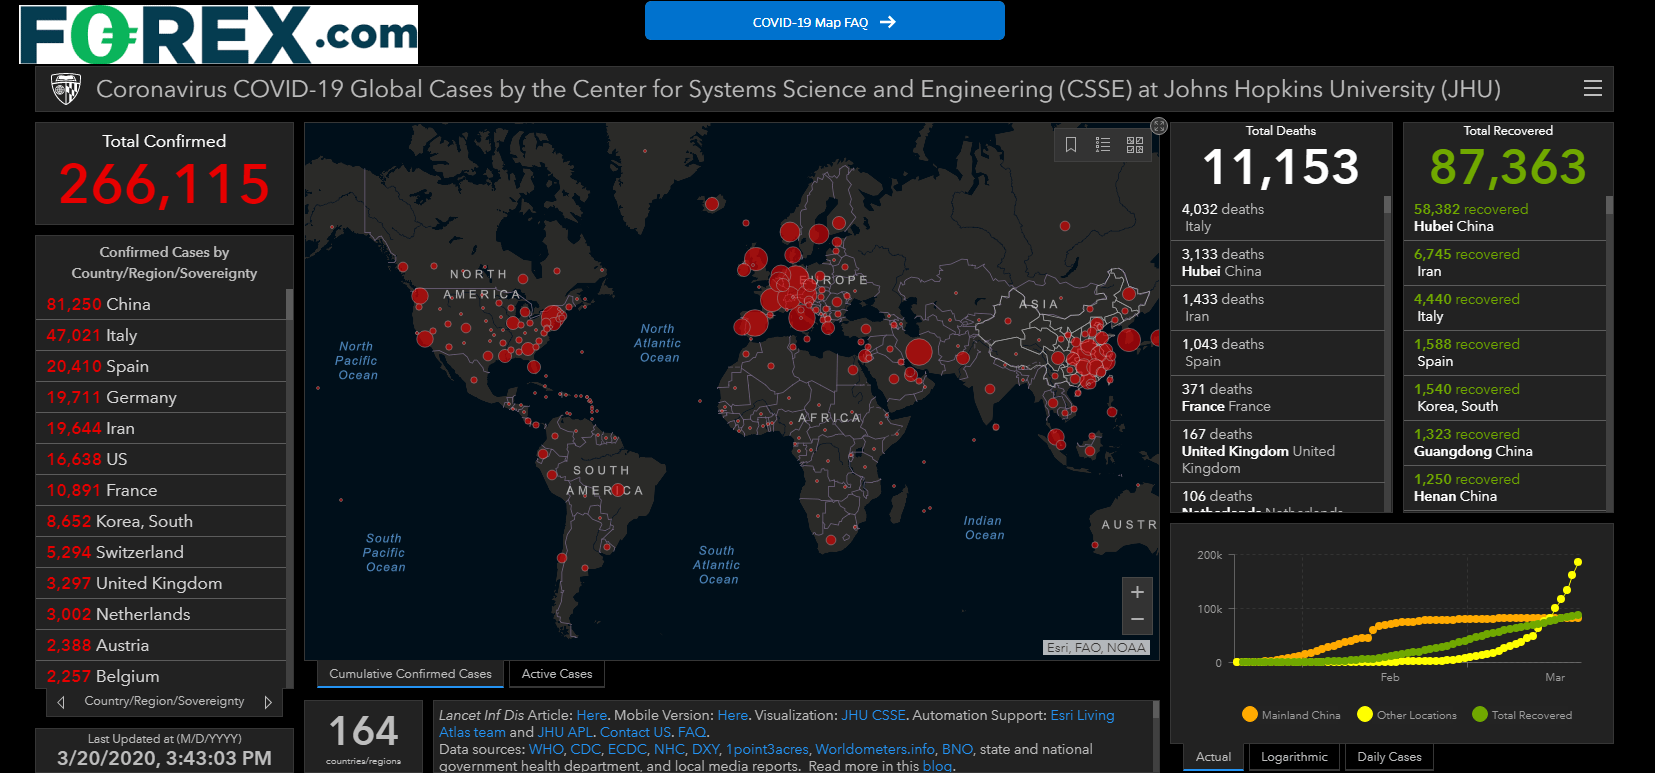
Task: Open the COVID-19 Map FAQ button
Action: [x=824, y=21]
